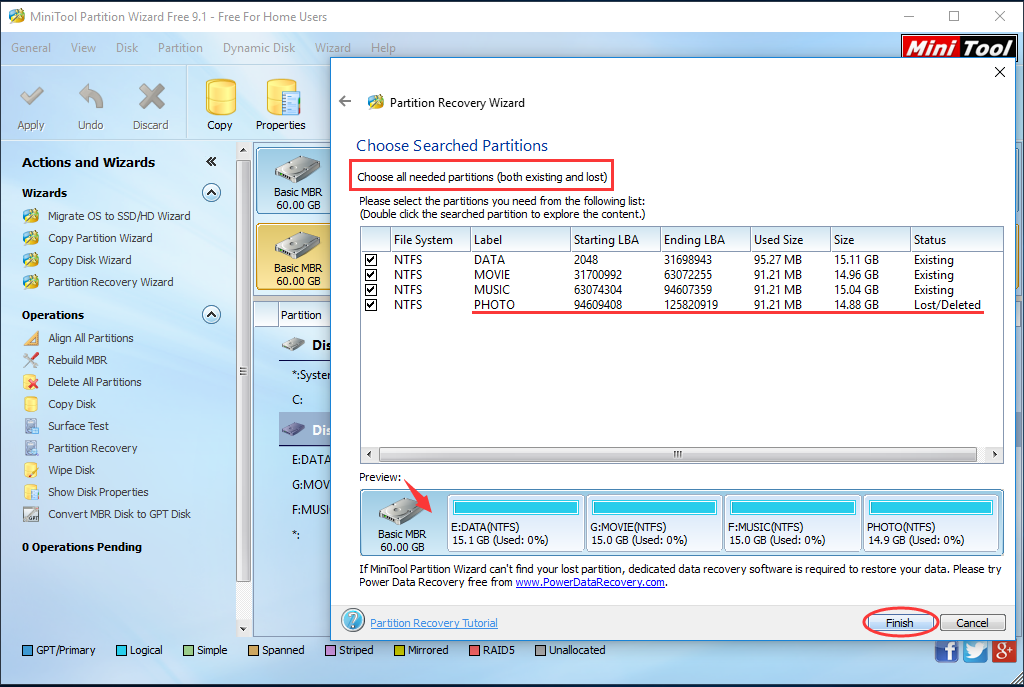Viewport: 1024px width, 687px height.
Task: Select Copy Disk under Operations
Action: click(x=72, y=404)
